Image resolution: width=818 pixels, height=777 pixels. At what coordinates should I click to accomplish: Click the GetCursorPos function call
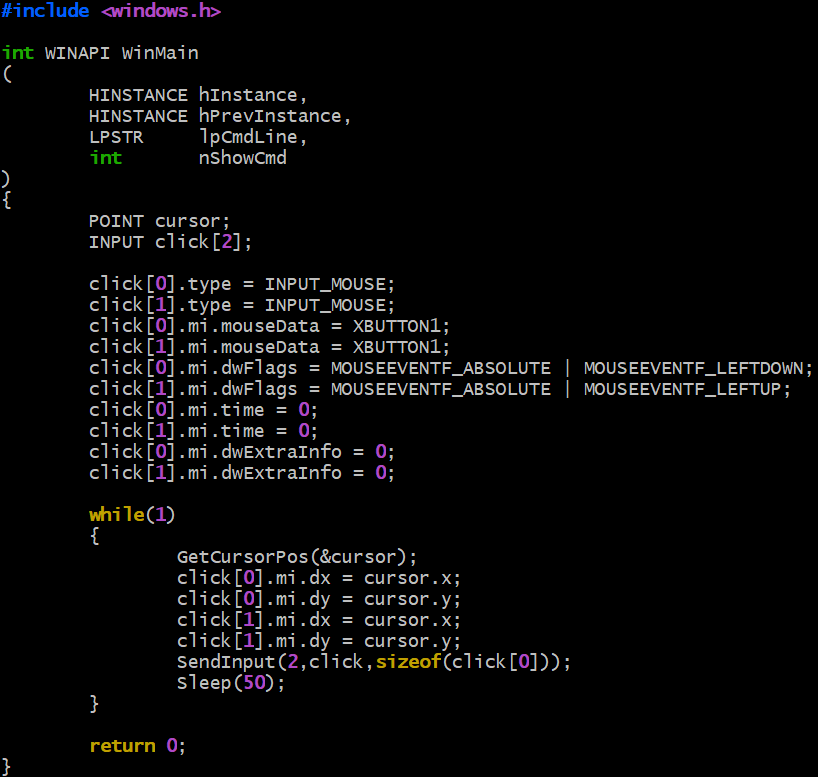coord(243,557)
